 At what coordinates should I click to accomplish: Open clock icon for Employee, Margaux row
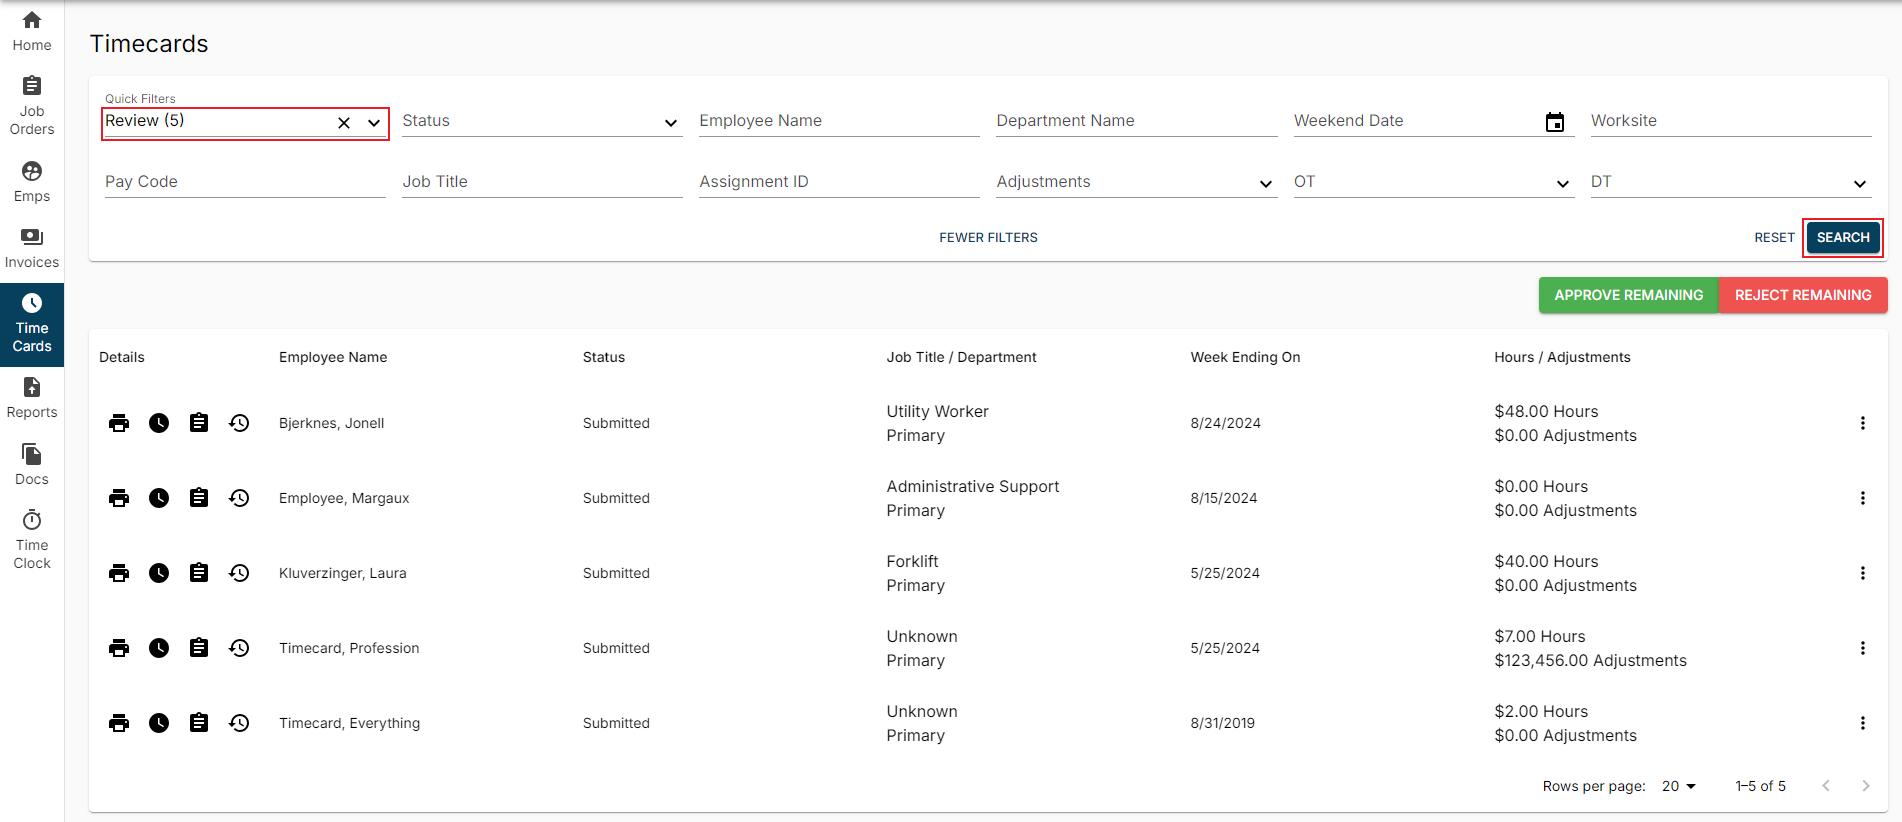click(x=159, y=498)
